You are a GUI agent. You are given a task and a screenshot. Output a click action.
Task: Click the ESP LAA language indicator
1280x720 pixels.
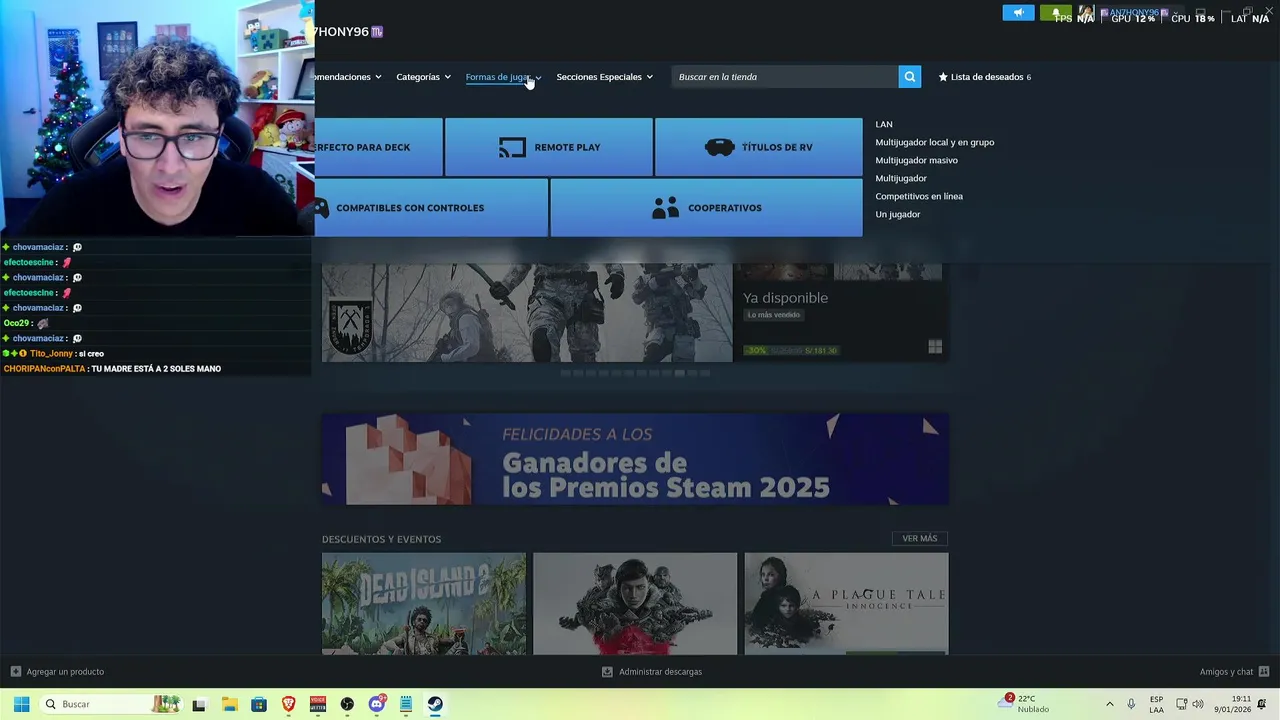[x=1156, y=704]
